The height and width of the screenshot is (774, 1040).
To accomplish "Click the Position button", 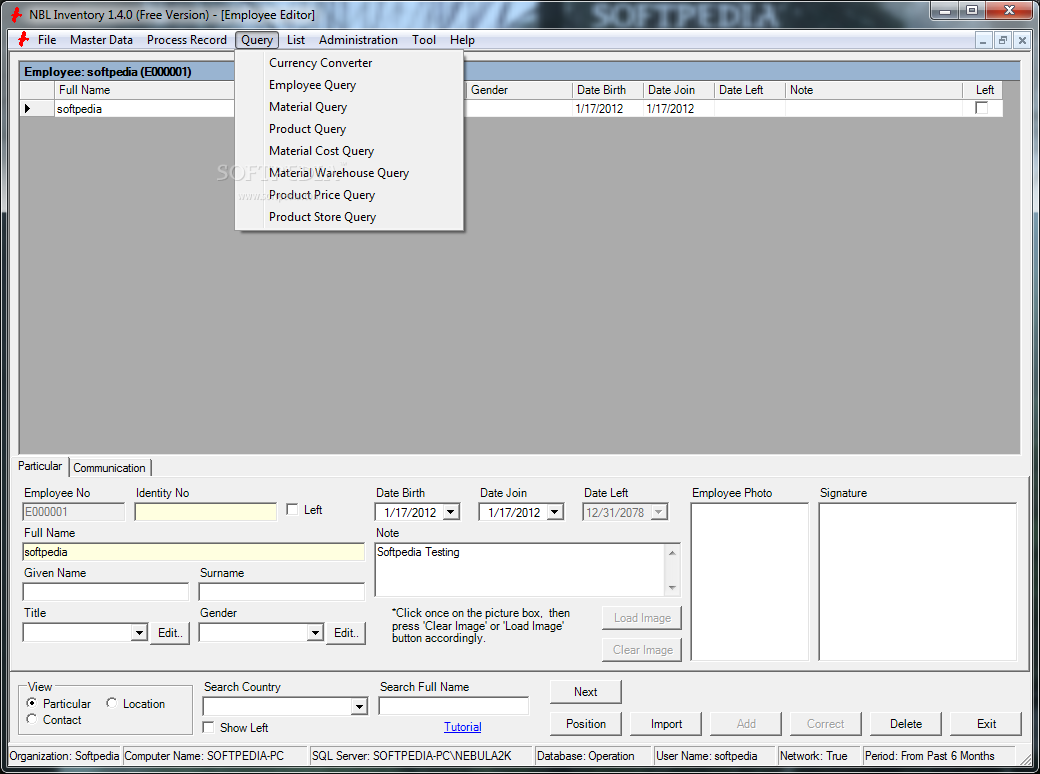I will click(x=586, y=724).
